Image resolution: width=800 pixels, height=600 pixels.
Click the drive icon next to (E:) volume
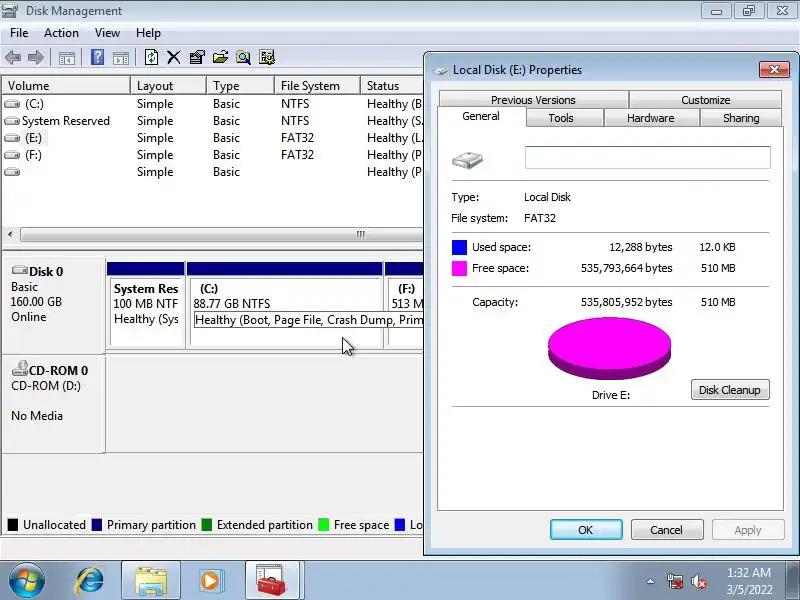pyautogui.click(x=12, y=138)
